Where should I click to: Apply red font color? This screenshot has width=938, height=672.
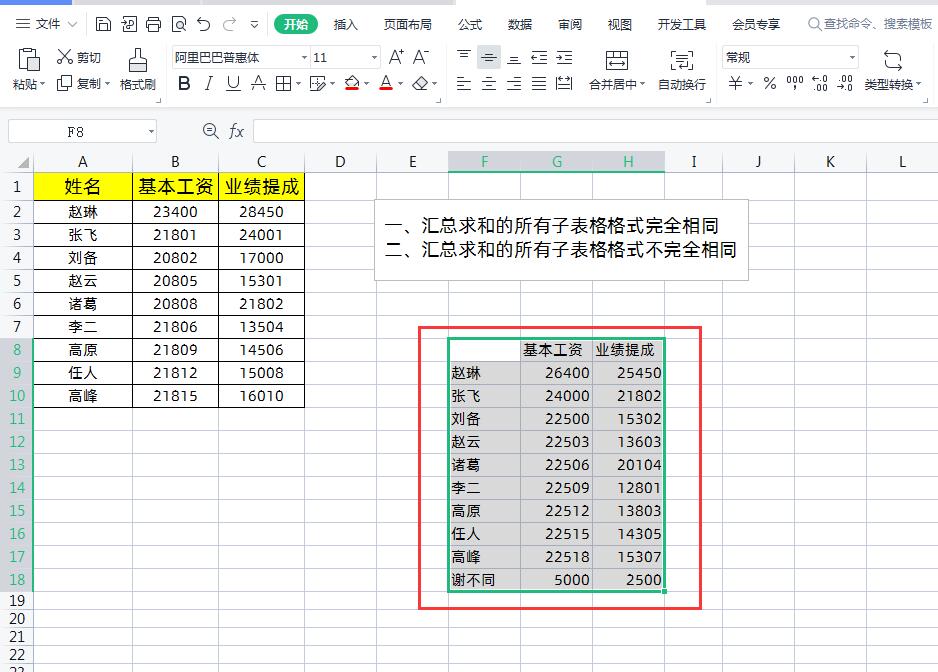pos(386,83)
